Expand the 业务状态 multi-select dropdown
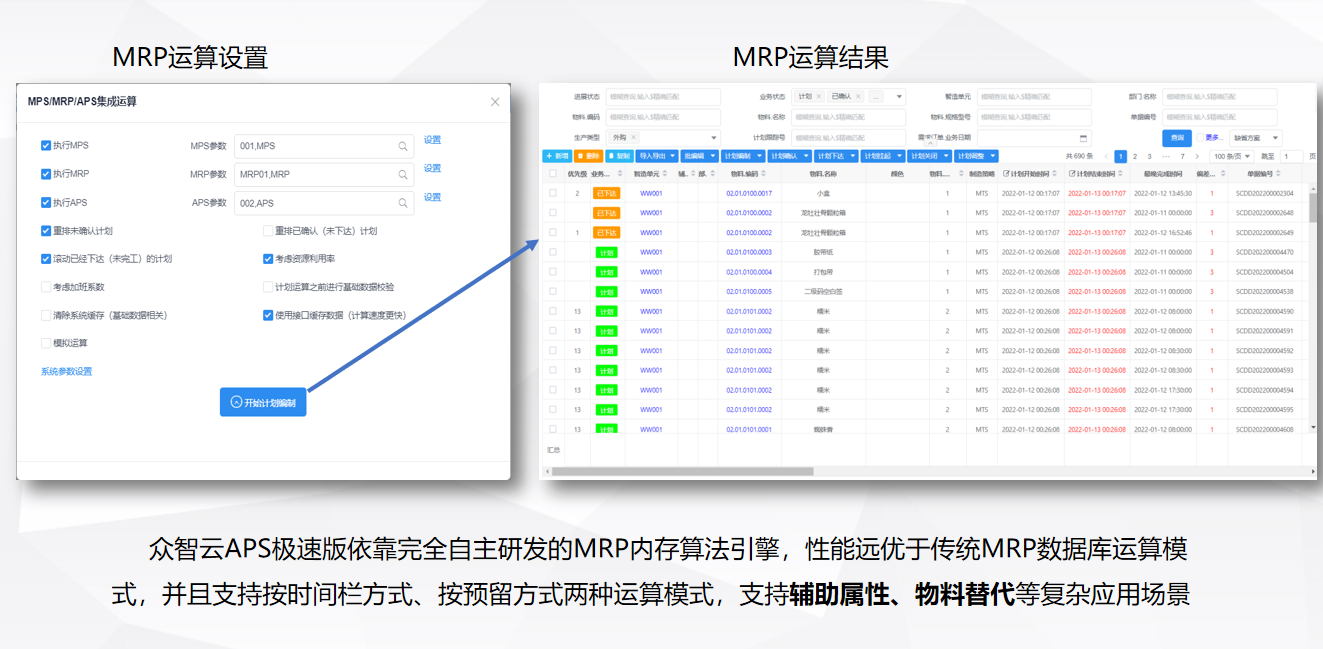This screenshot has width=1323, height=649. [x=899, y=97]
